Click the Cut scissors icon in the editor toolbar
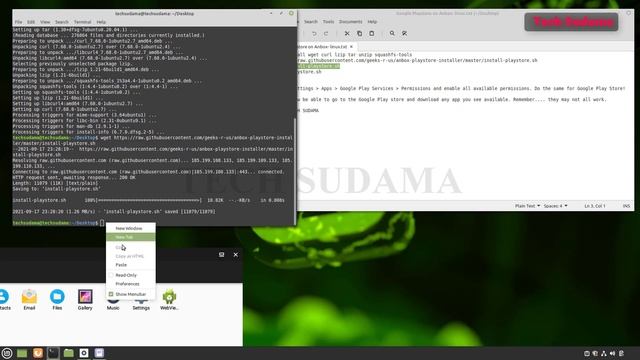This screenshot has width=640, height=360. [x=347, y=33]
